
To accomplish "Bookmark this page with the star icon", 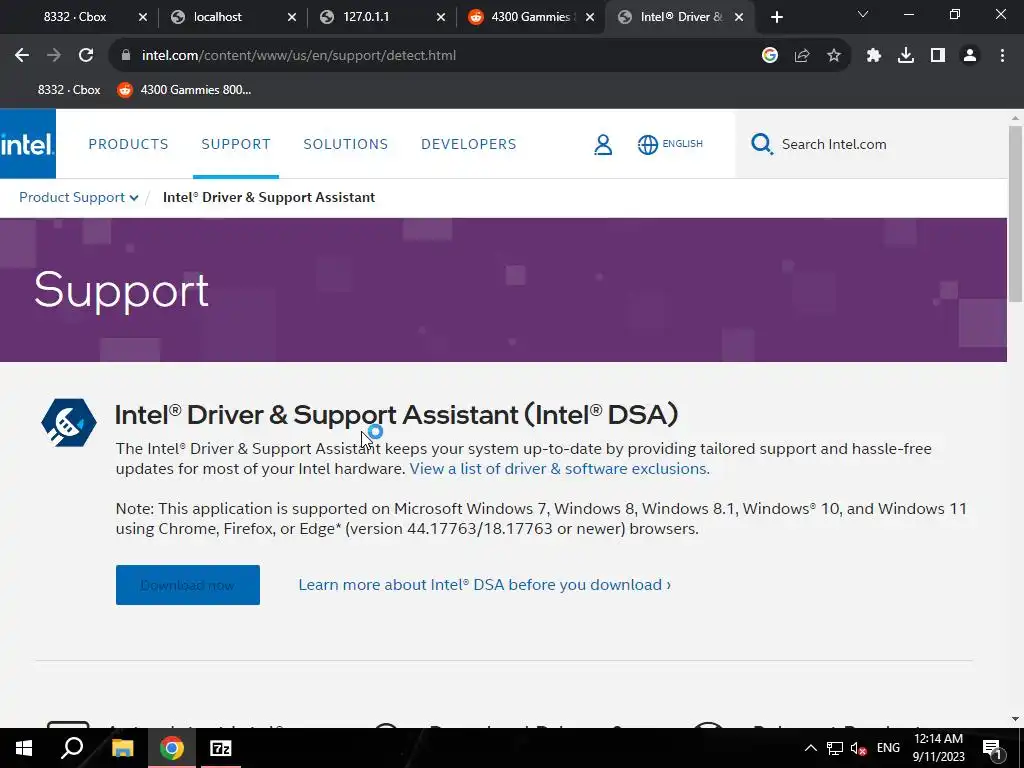I will click(x=834, y=56).
